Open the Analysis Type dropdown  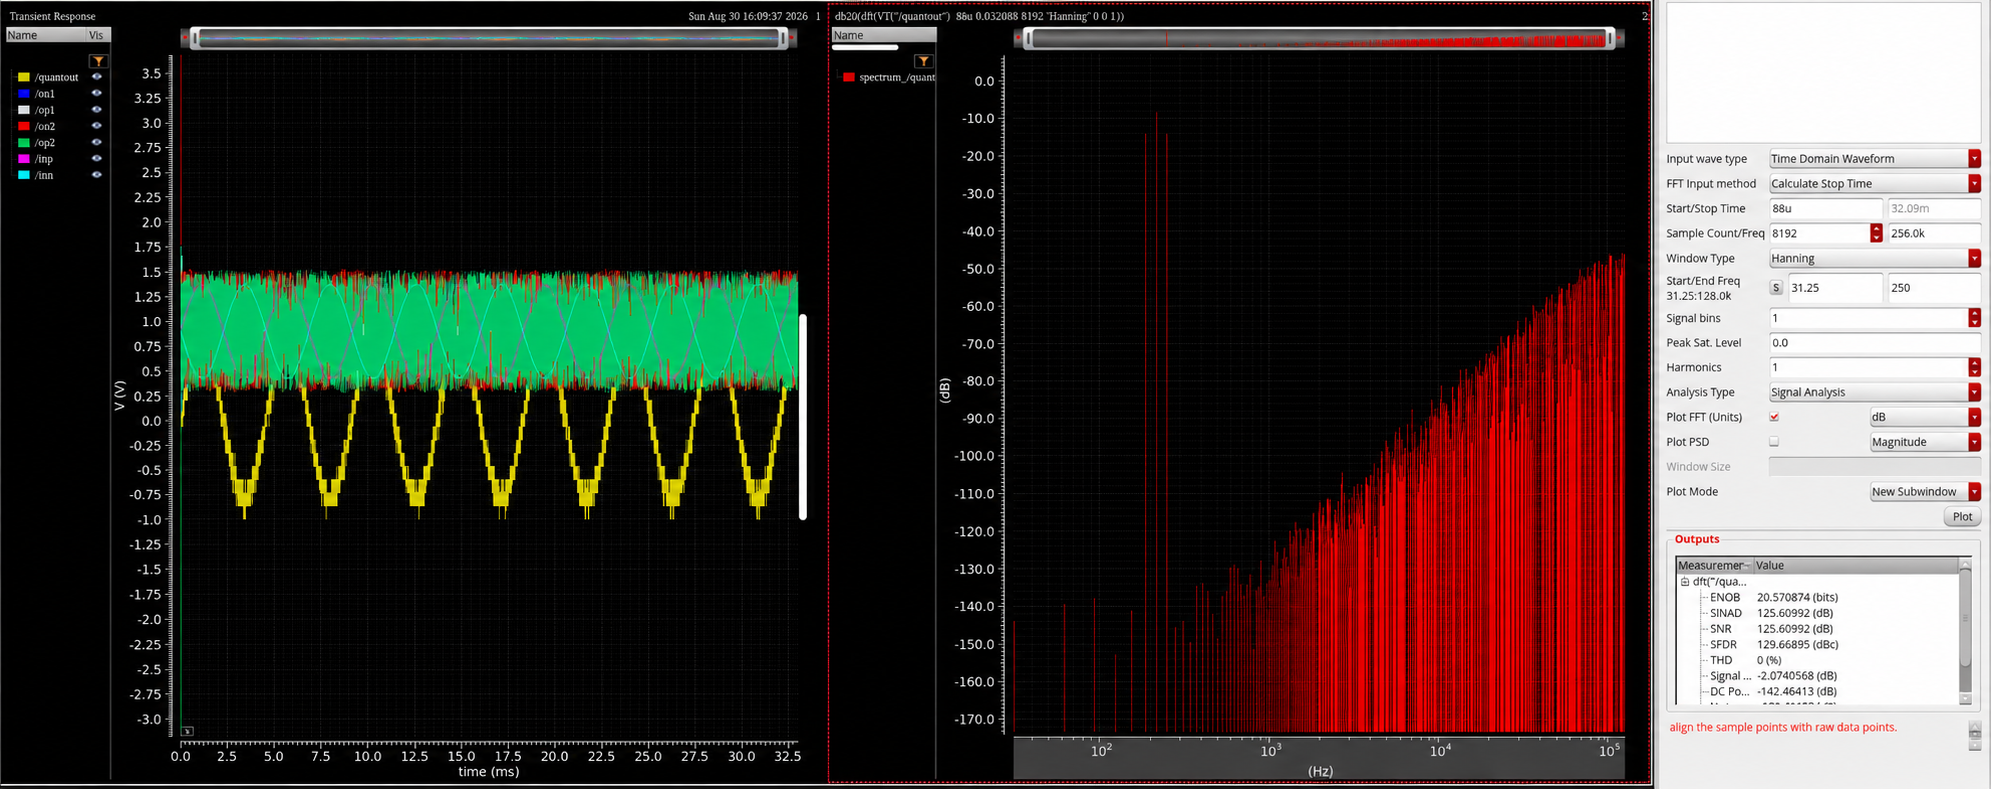(1874, 392)
